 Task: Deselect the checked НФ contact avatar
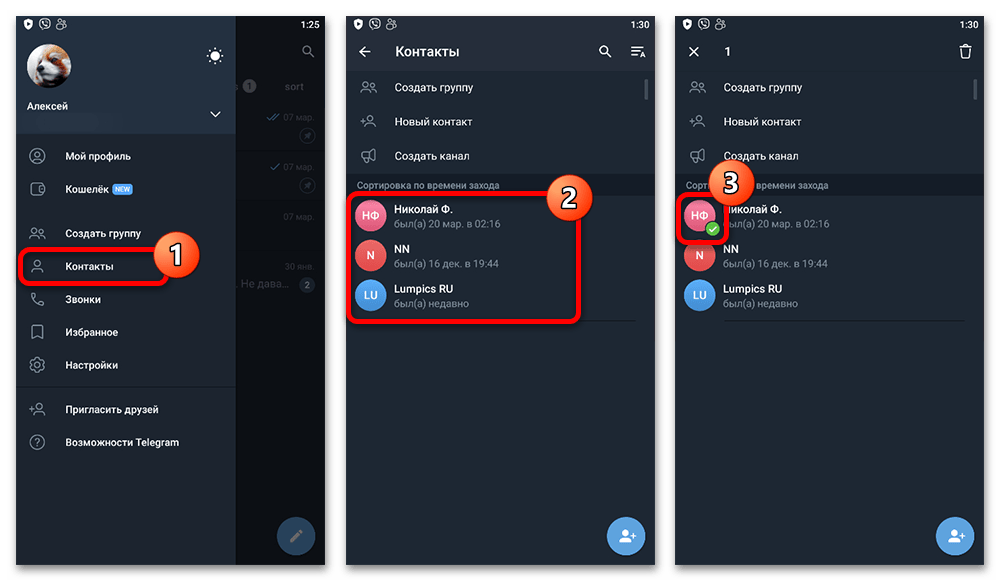tap(700, 216)
